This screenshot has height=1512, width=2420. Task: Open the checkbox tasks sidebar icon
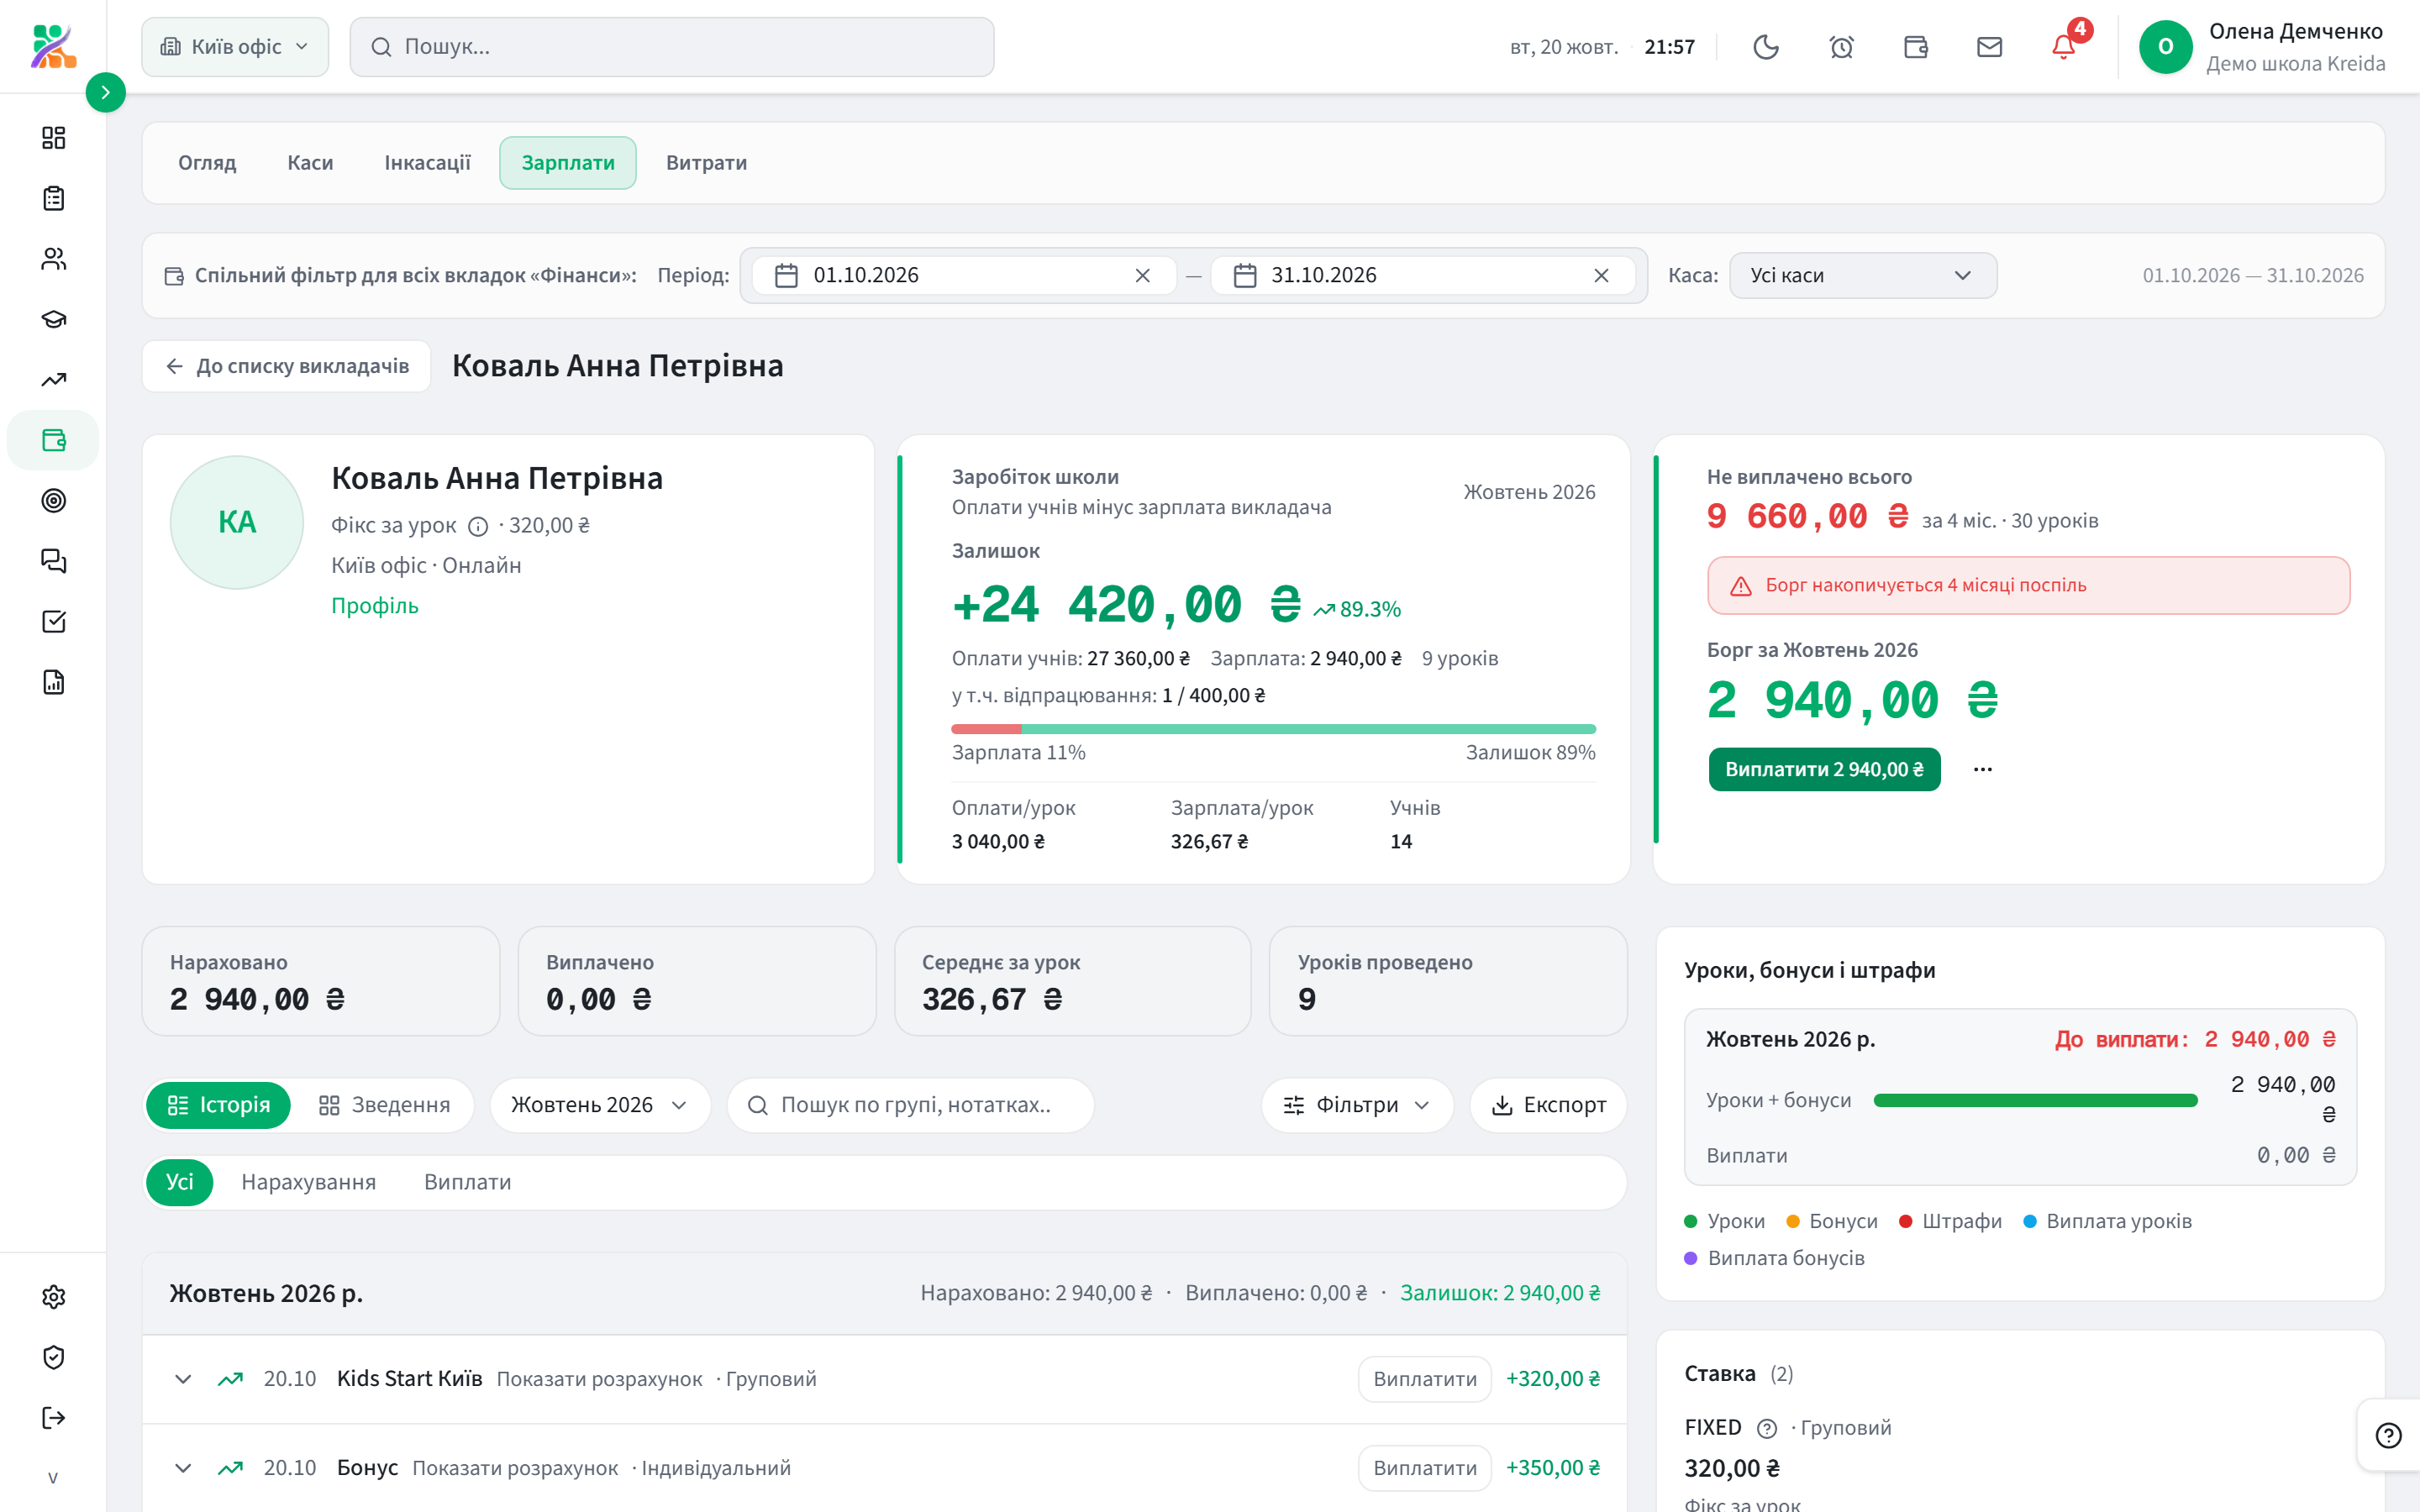54,622
